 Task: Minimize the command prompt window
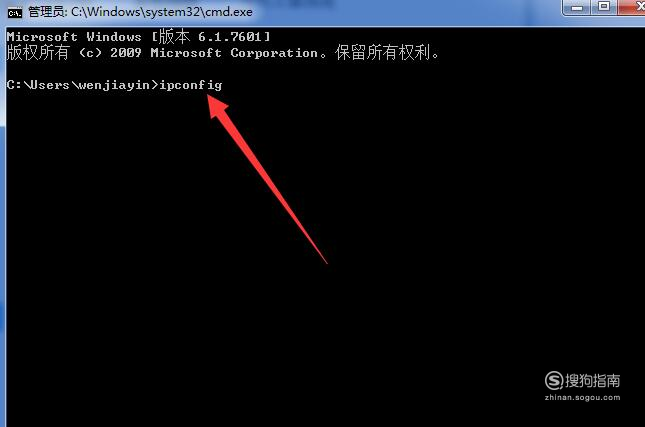pos(577,7)
